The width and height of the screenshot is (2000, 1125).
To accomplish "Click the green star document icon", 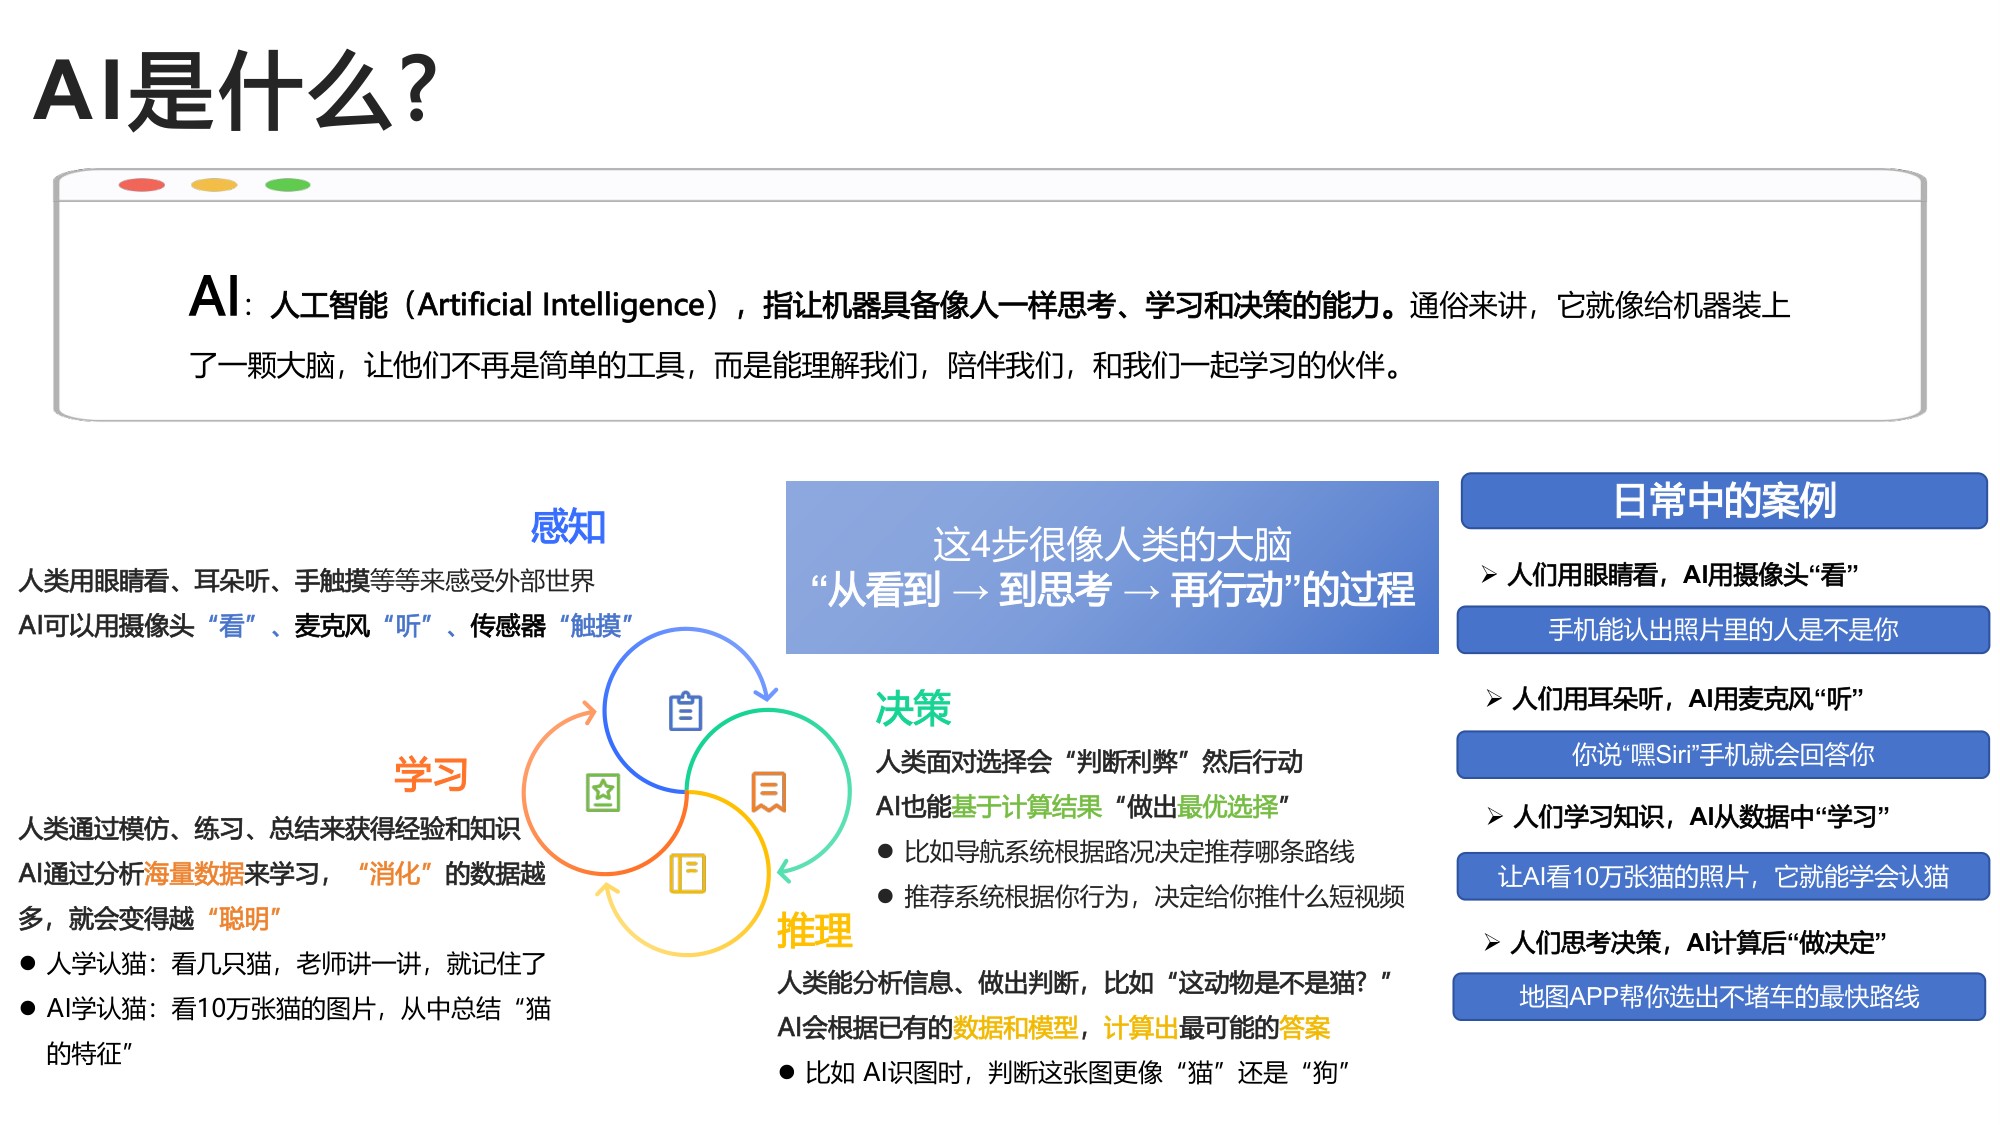I will tap(603, 792).
